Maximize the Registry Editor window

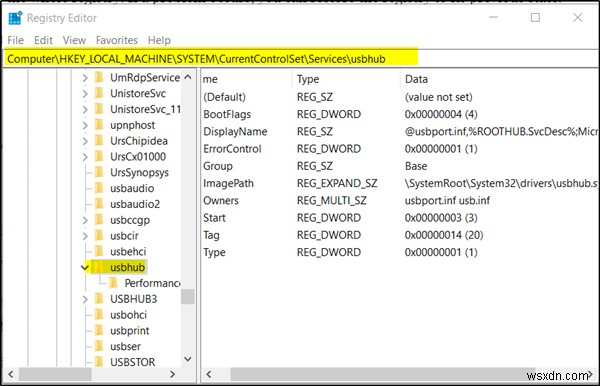click(x=535, y=18)
